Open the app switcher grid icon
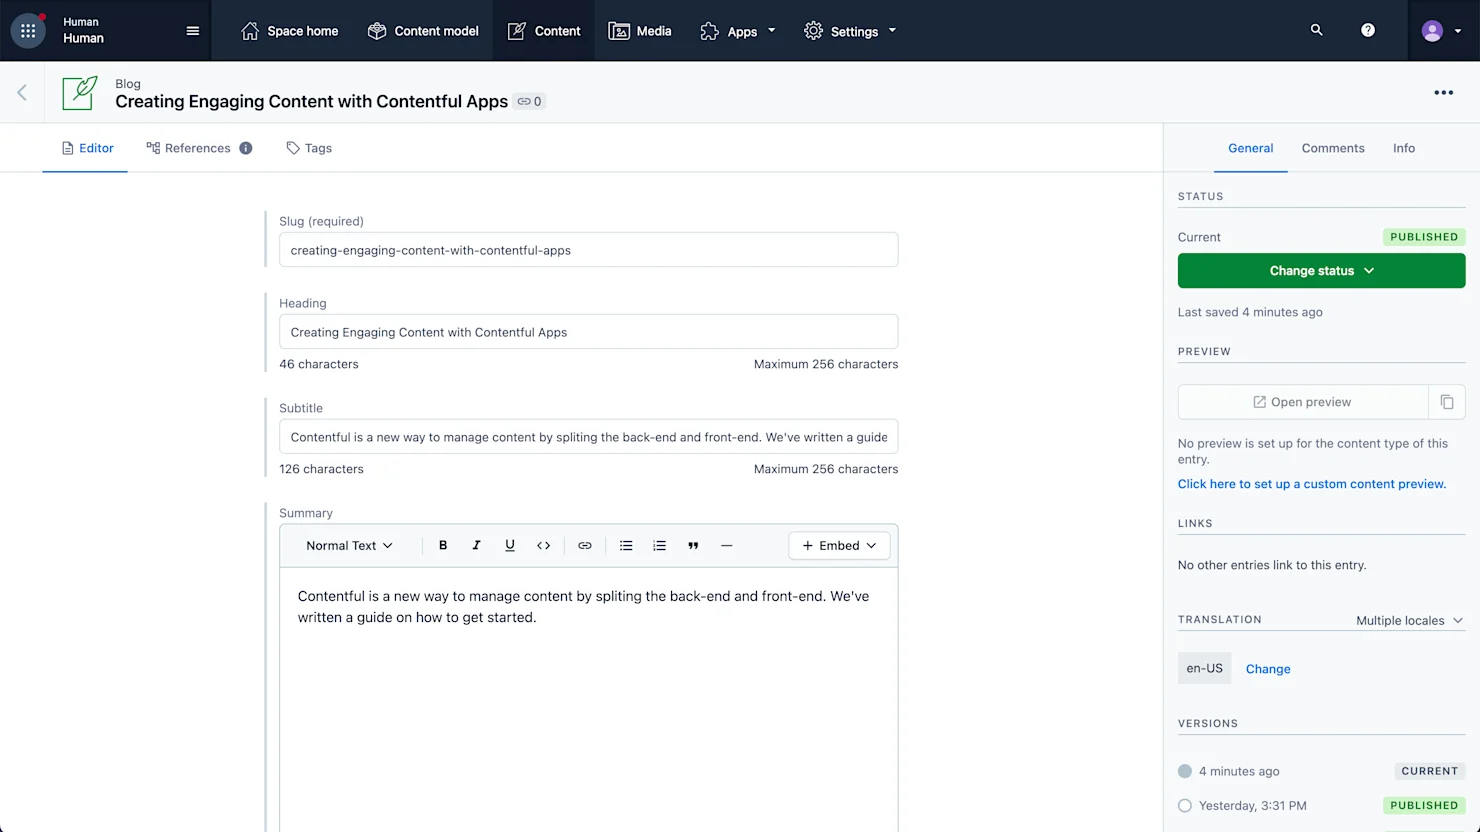Image resolution: width=1480 pixels, height=832 pixels. (x=28, y=31)
